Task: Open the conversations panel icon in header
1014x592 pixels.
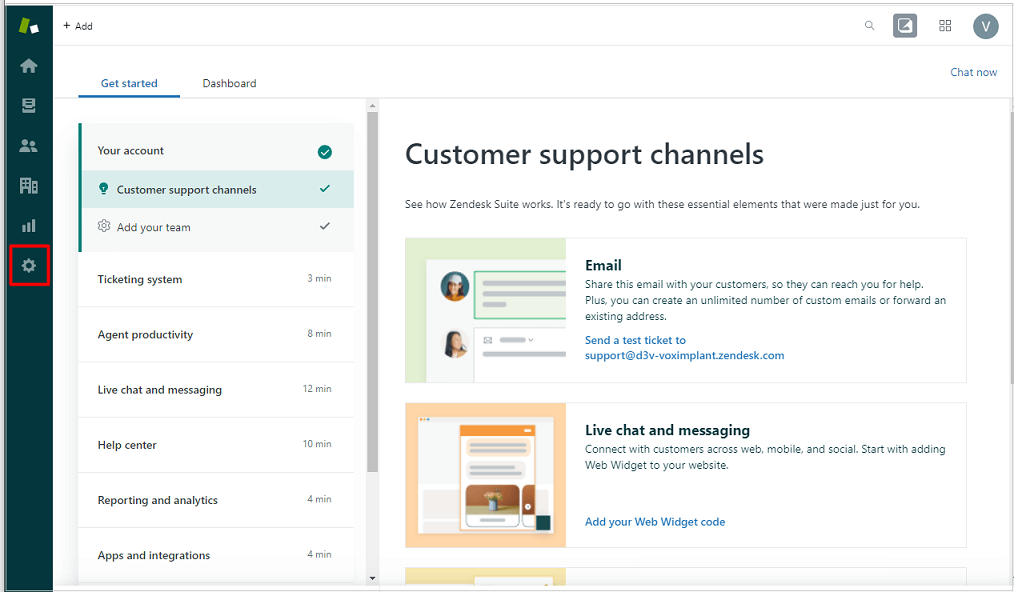Action: (x=905, y=26)
